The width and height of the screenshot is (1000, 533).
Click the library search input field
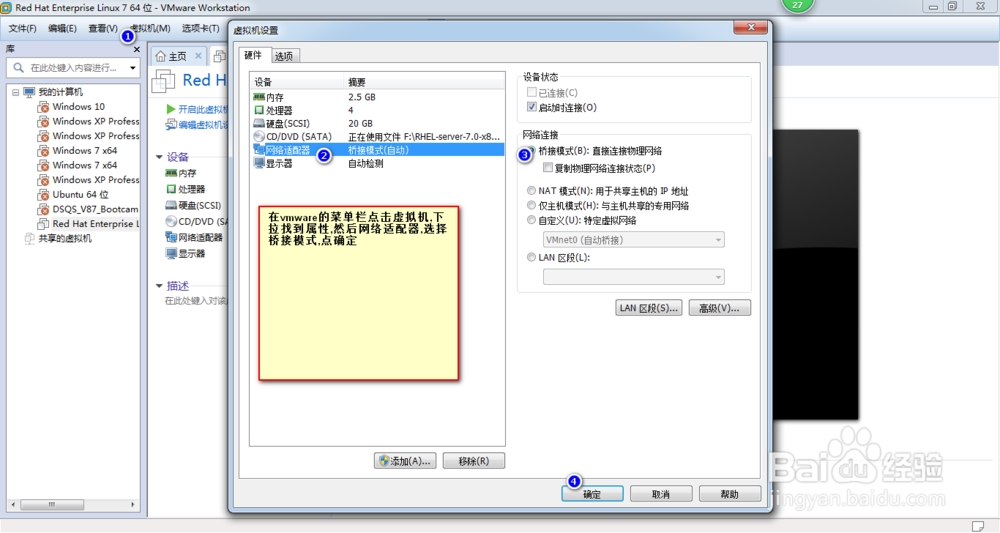(x=75, y=68)
